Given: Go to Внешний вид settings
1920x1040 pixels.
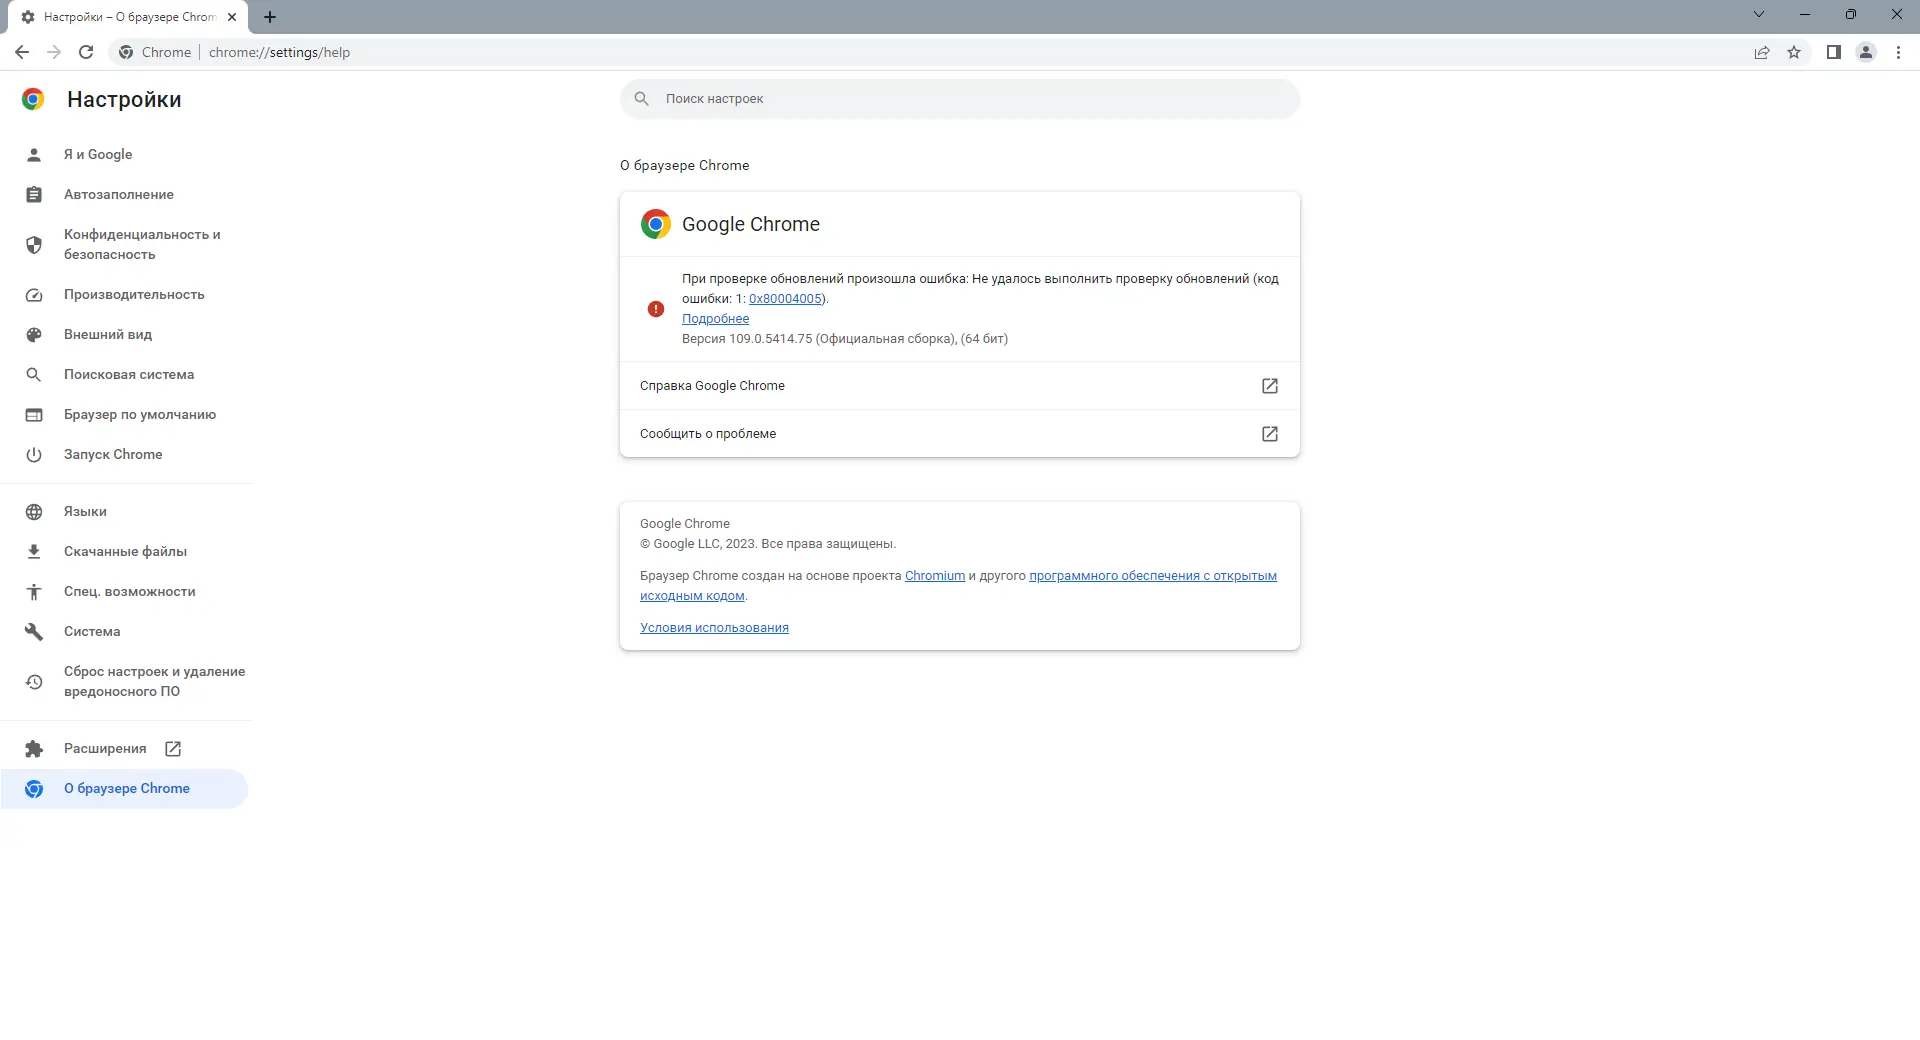Looking at the screenshot, I should click(x=107, y=334).
